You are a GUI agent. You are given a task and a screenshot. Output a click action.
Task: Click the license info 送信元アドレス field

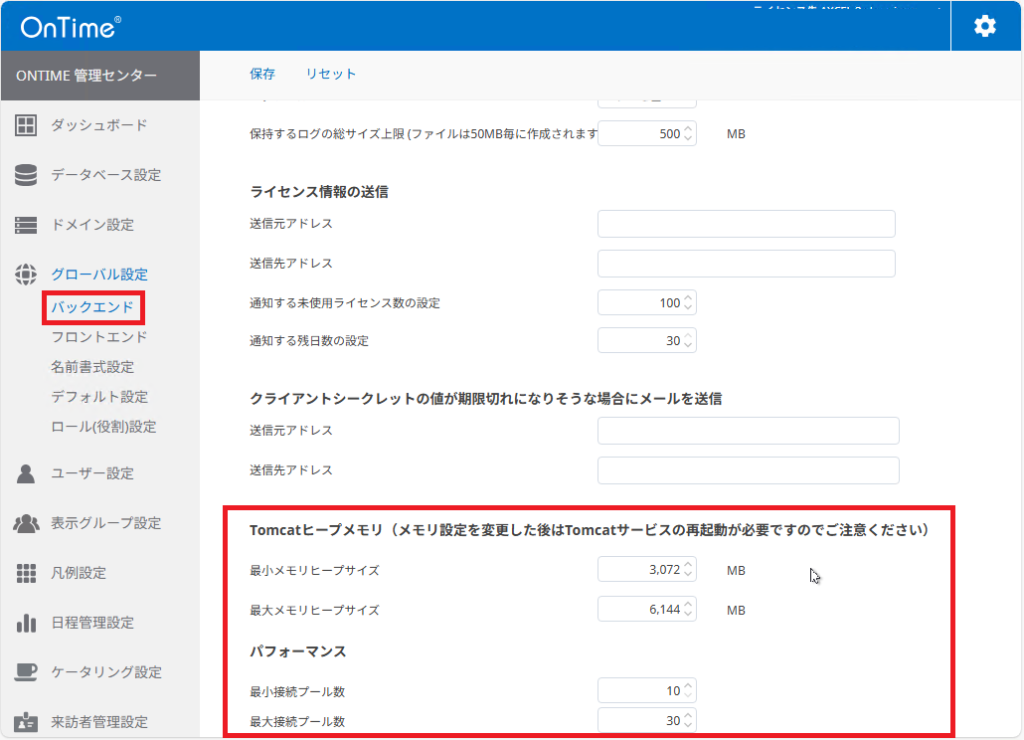pyautogui.click(x=746, y=224)
